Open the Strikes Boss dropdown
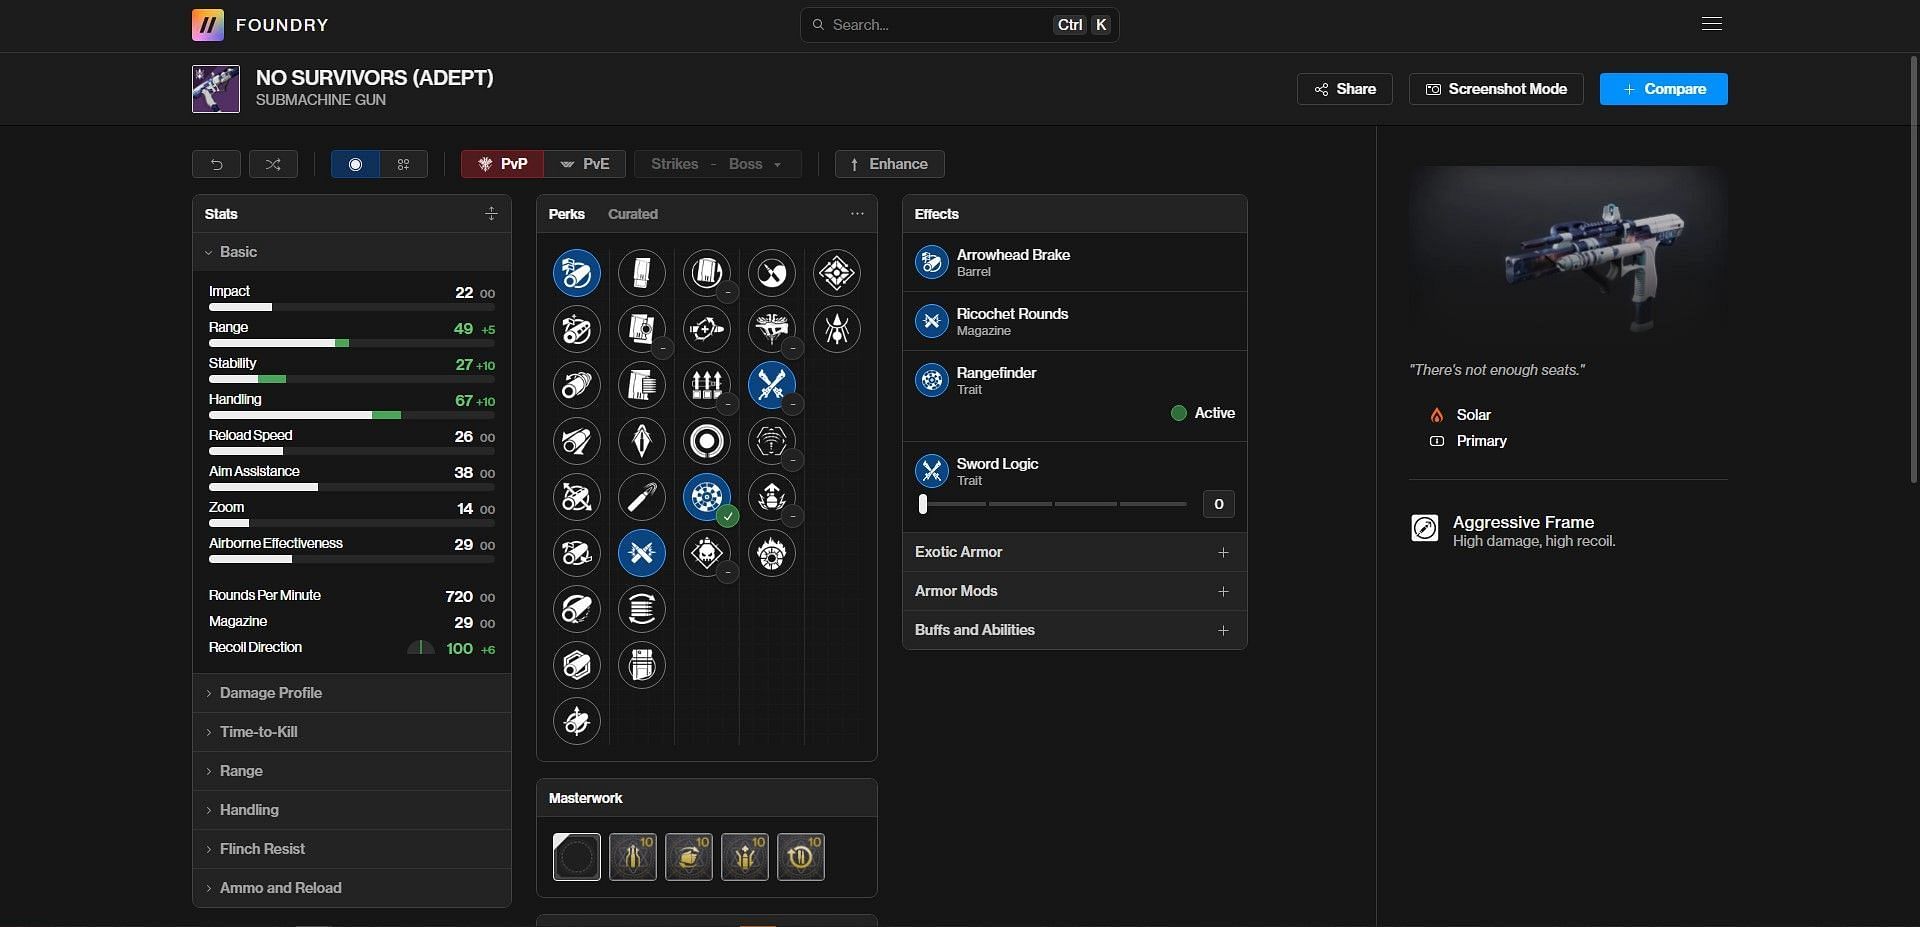 click(x=717, y=164)
